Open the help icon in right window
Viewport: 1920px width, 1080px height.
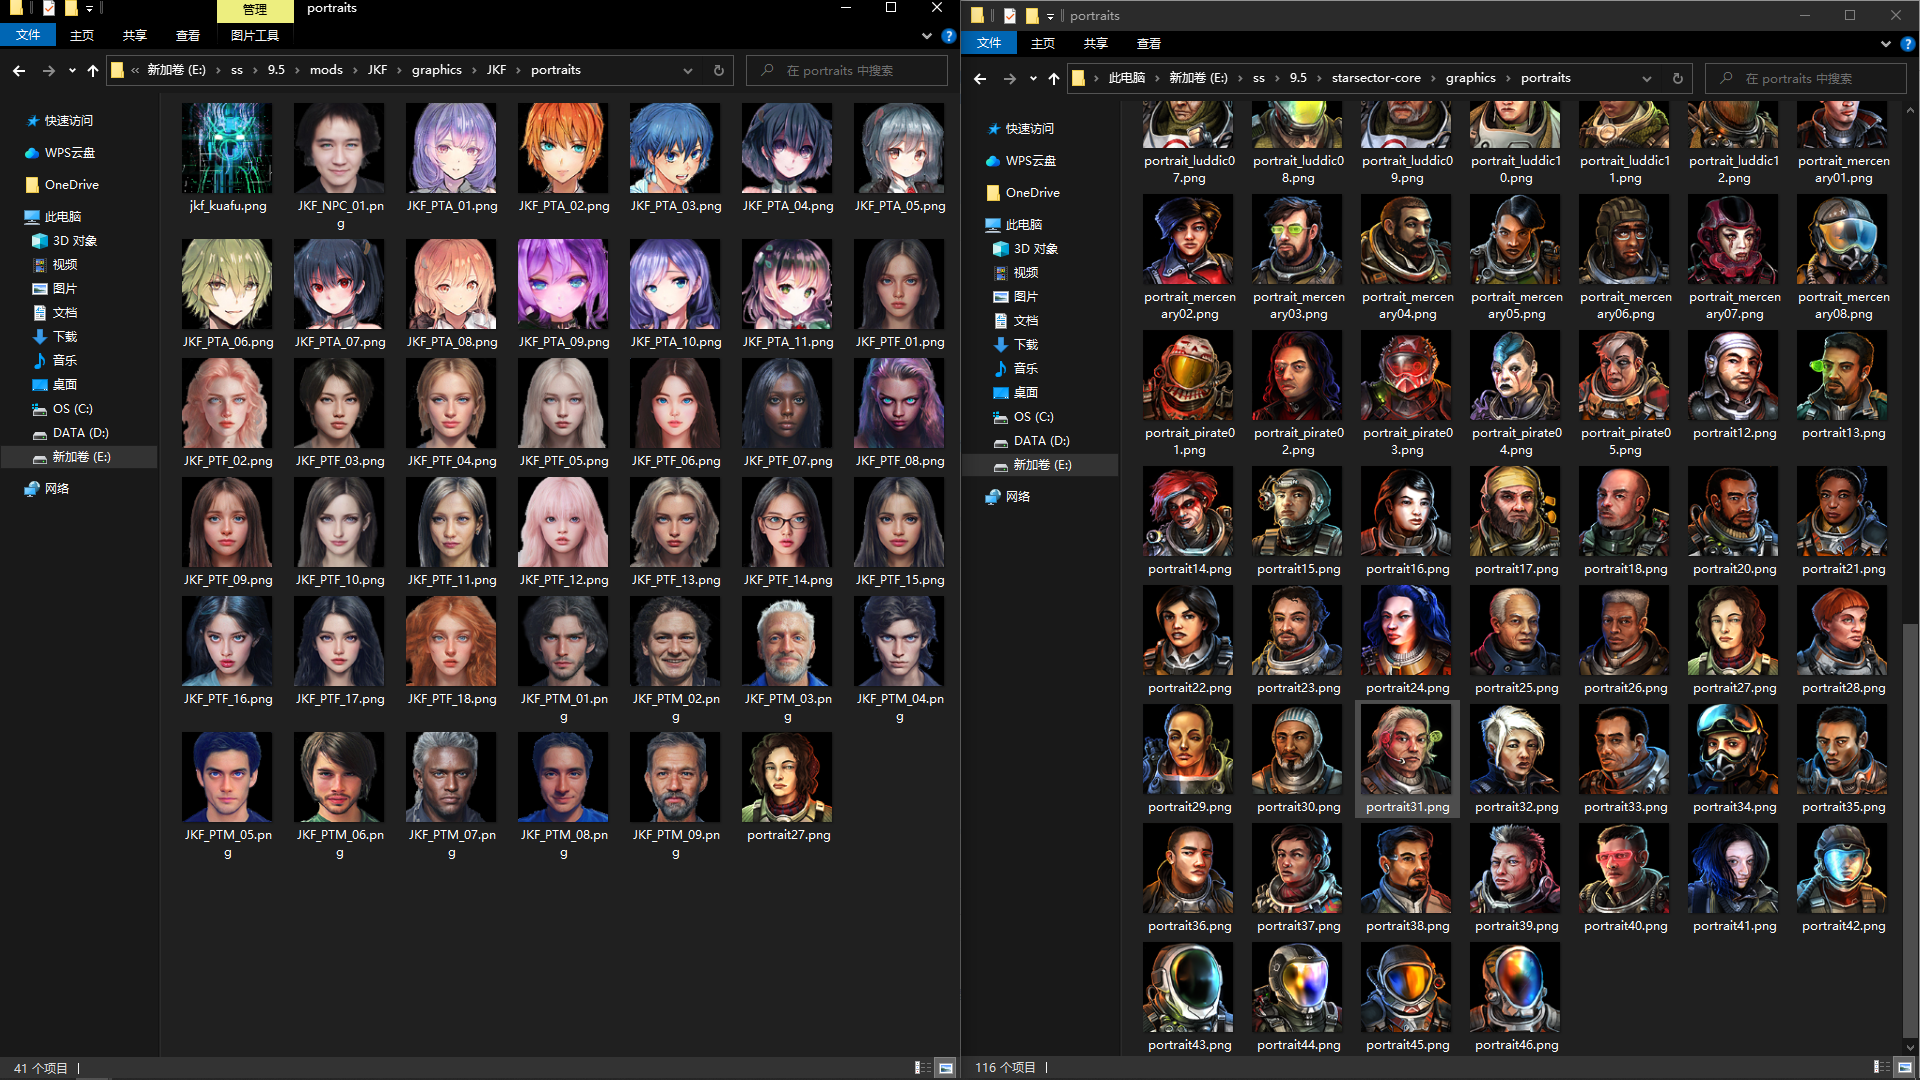tap(1908, 44)
